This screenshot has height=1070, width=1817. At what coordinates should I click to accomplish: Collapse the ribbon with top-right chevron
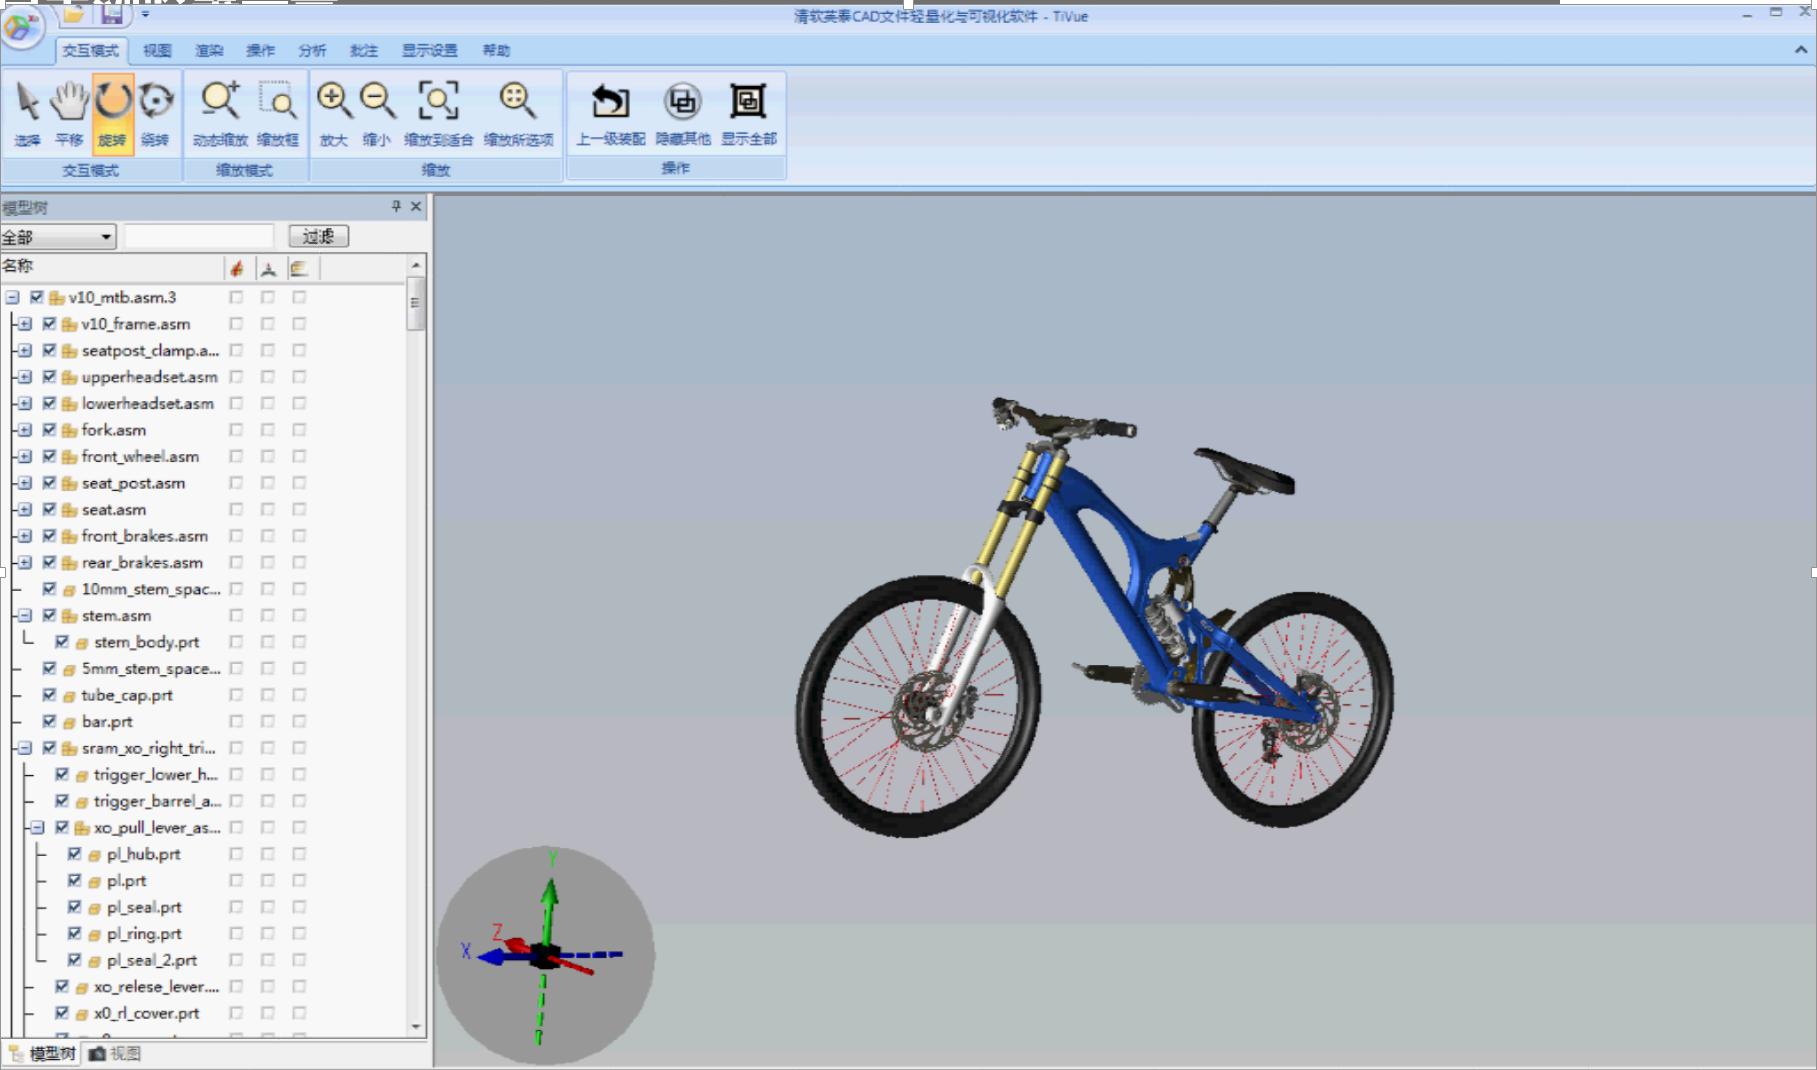pyautogui.click(x=1801, y=50)
